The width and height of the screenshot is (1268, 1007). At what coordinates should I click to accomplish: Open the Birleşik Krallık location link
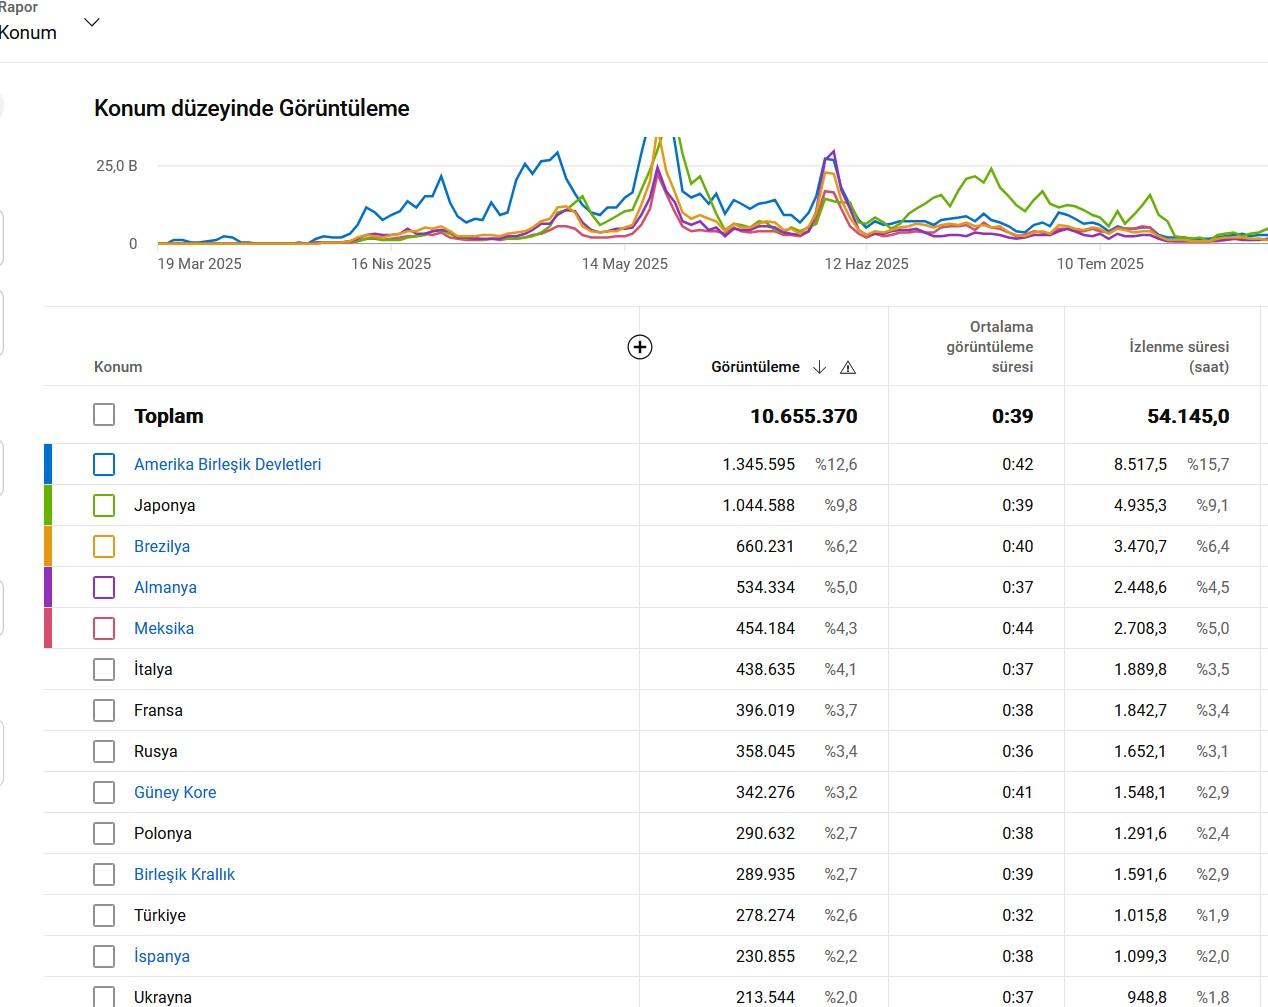coord(184,874)
